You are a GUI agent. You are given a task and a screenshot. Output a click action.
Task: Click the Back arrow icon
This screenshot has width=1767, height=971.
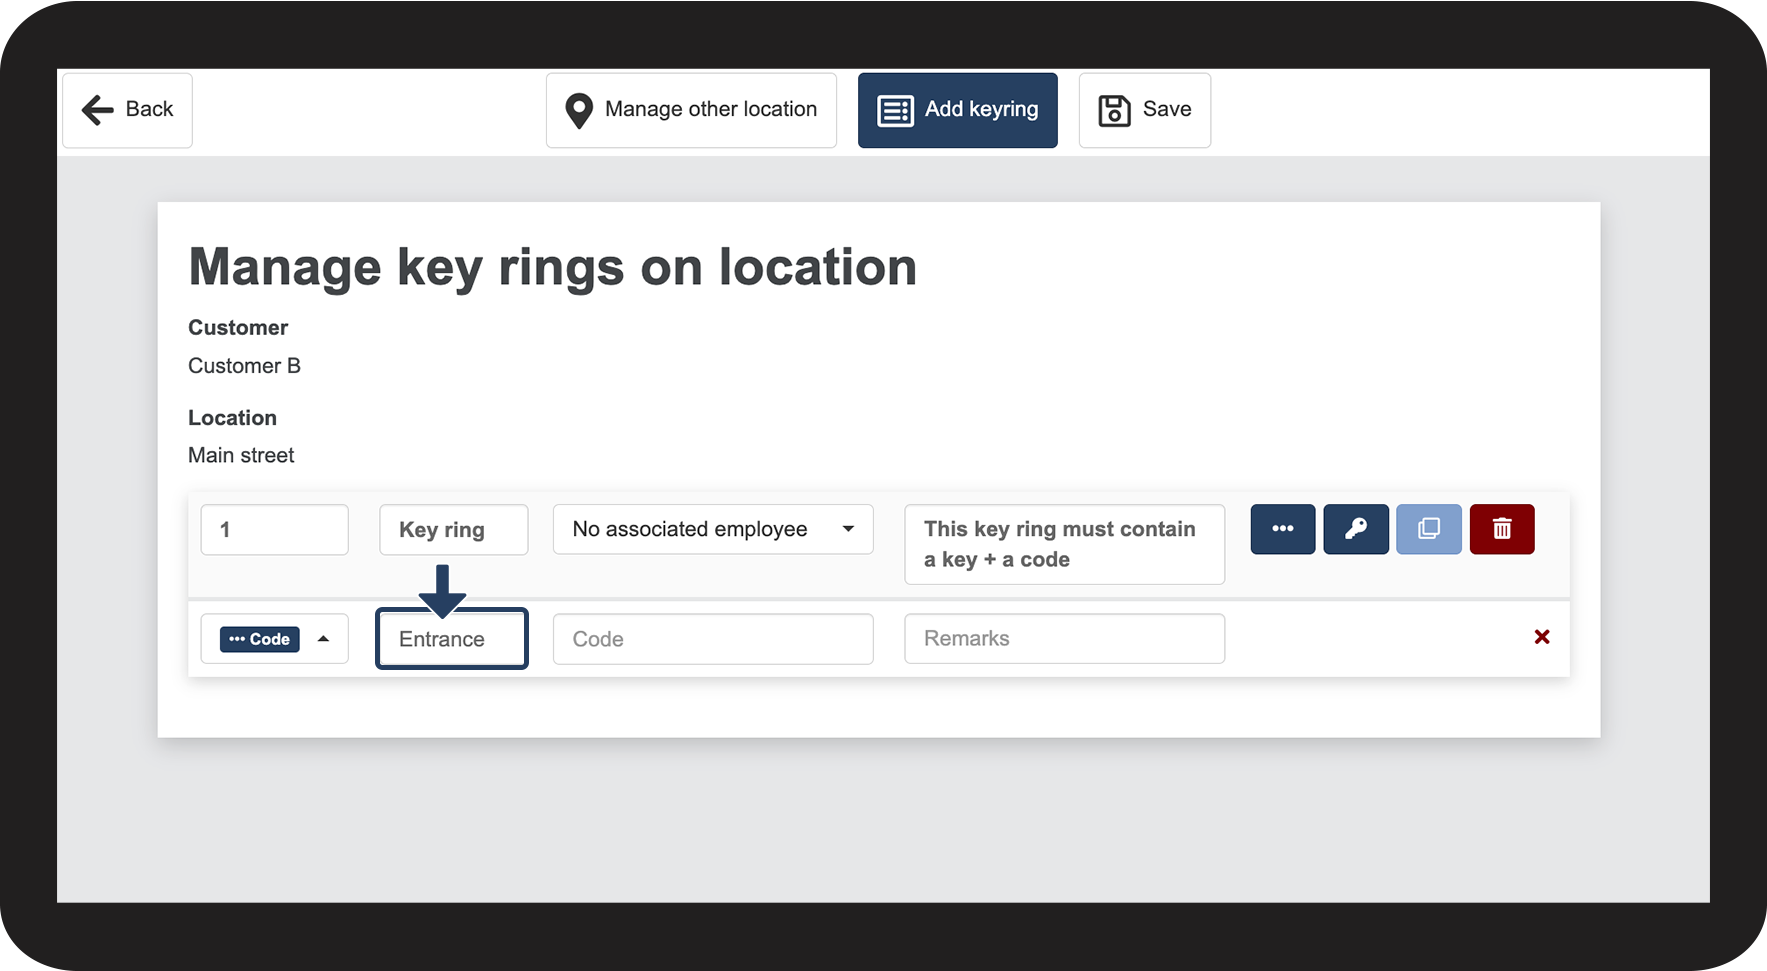coord(98,110)
